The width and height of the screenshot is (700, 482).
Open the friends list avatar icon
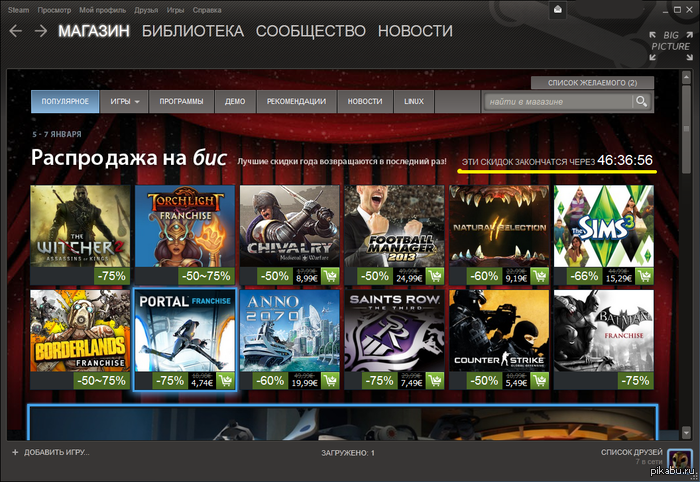pyautogui.click(x=679, y=459)
